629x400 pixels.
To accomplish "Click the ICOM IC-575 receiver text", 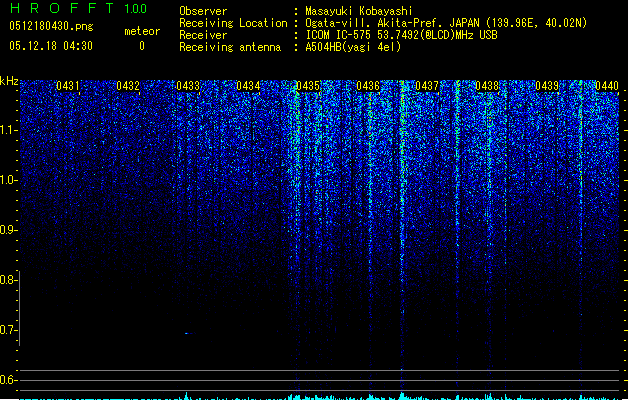I will click(402, 35).
